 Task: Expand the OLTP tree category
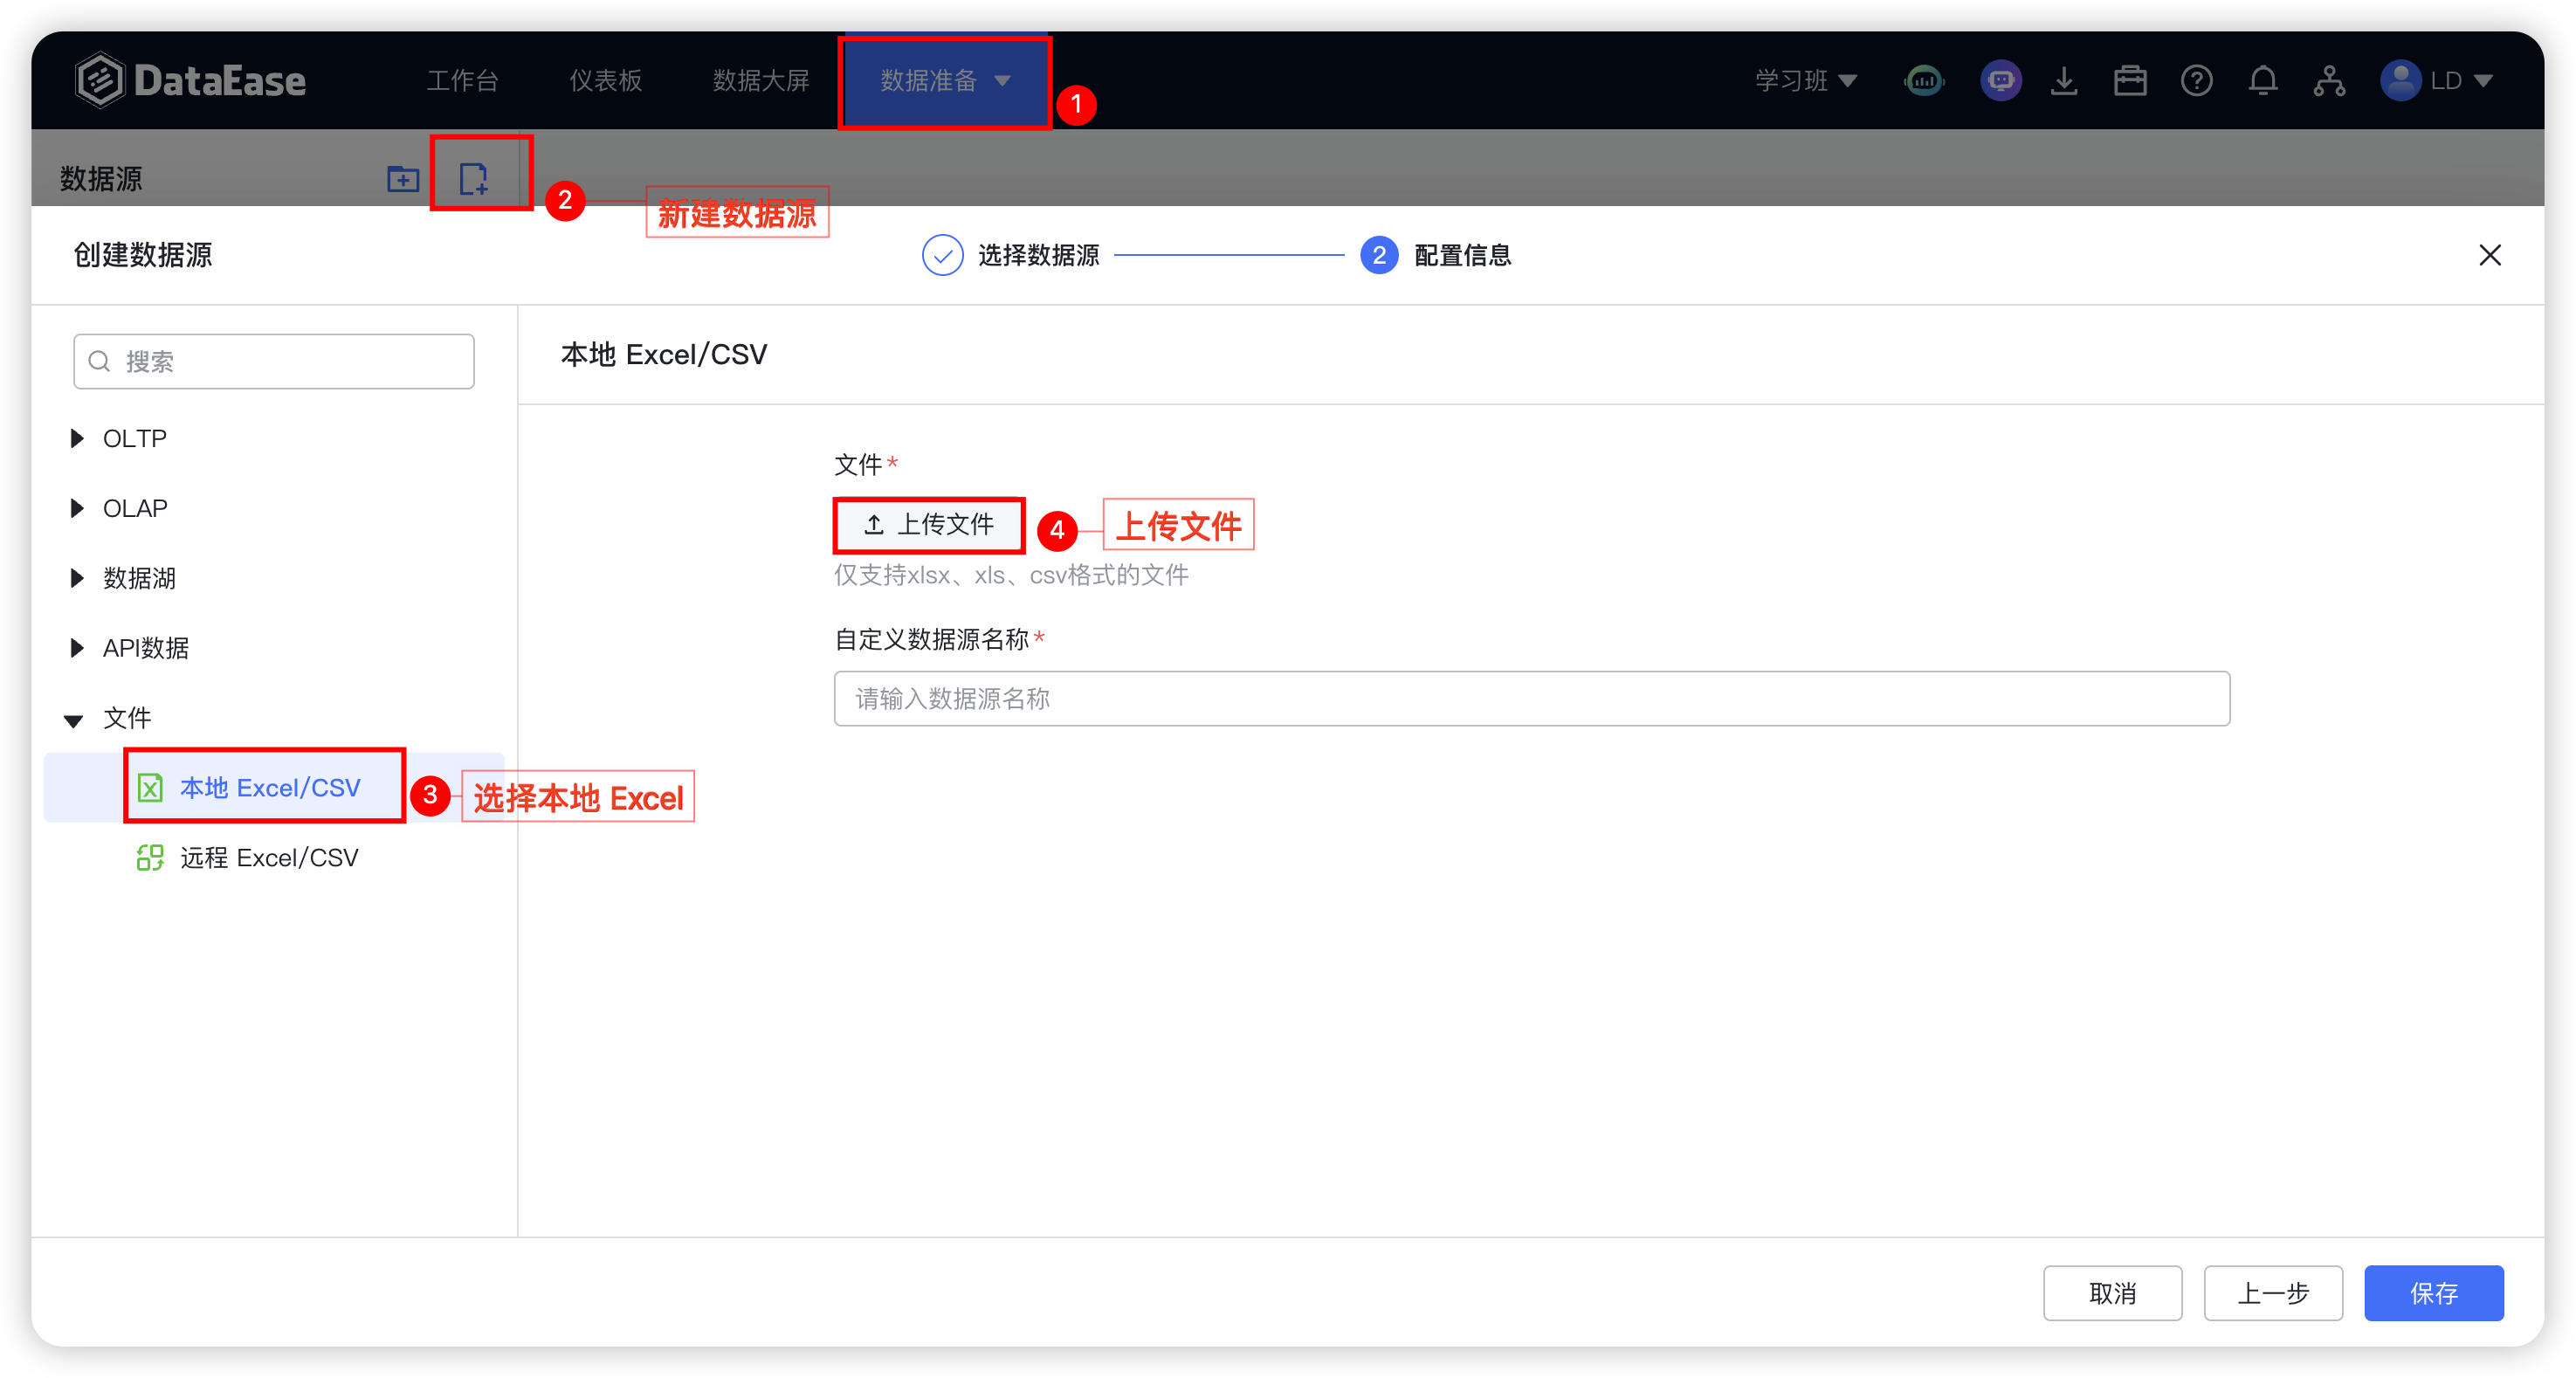77,439
